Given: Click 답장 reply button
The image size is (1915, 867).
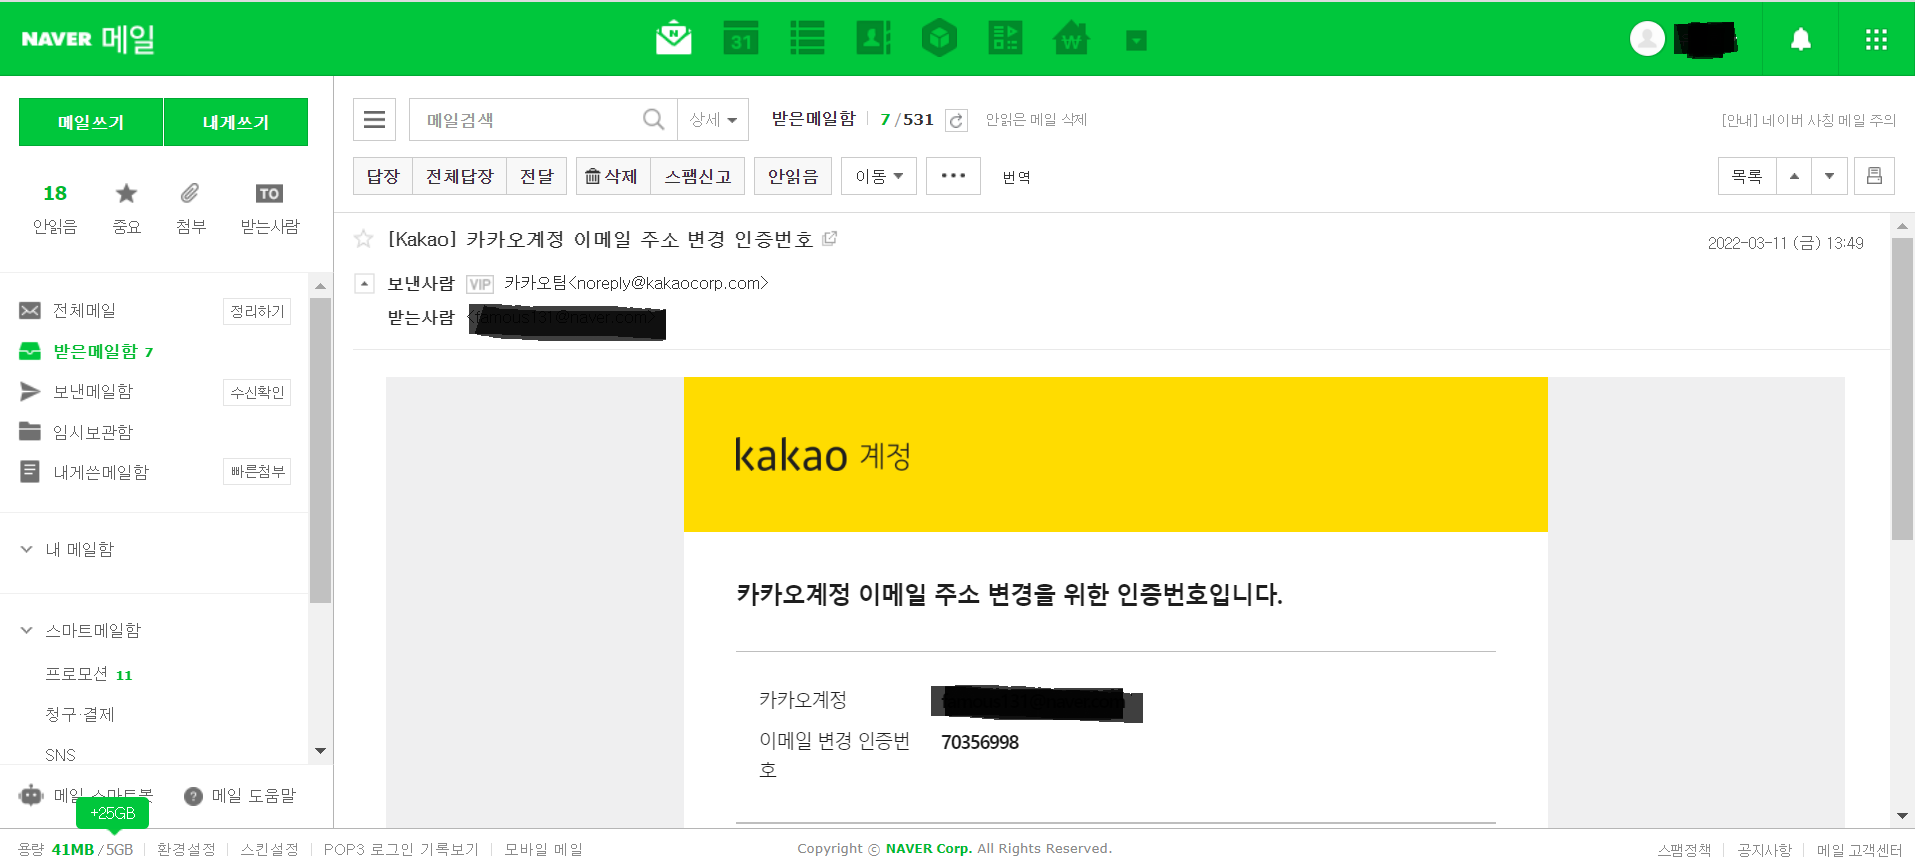Looking at the screenshot, I should point(383,176).
